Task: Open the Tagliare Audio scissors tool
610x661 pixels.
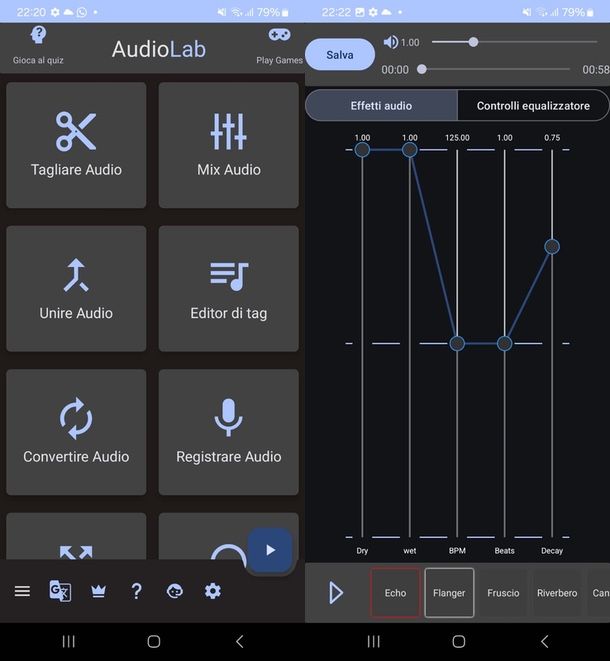Action: coord(76,145)
